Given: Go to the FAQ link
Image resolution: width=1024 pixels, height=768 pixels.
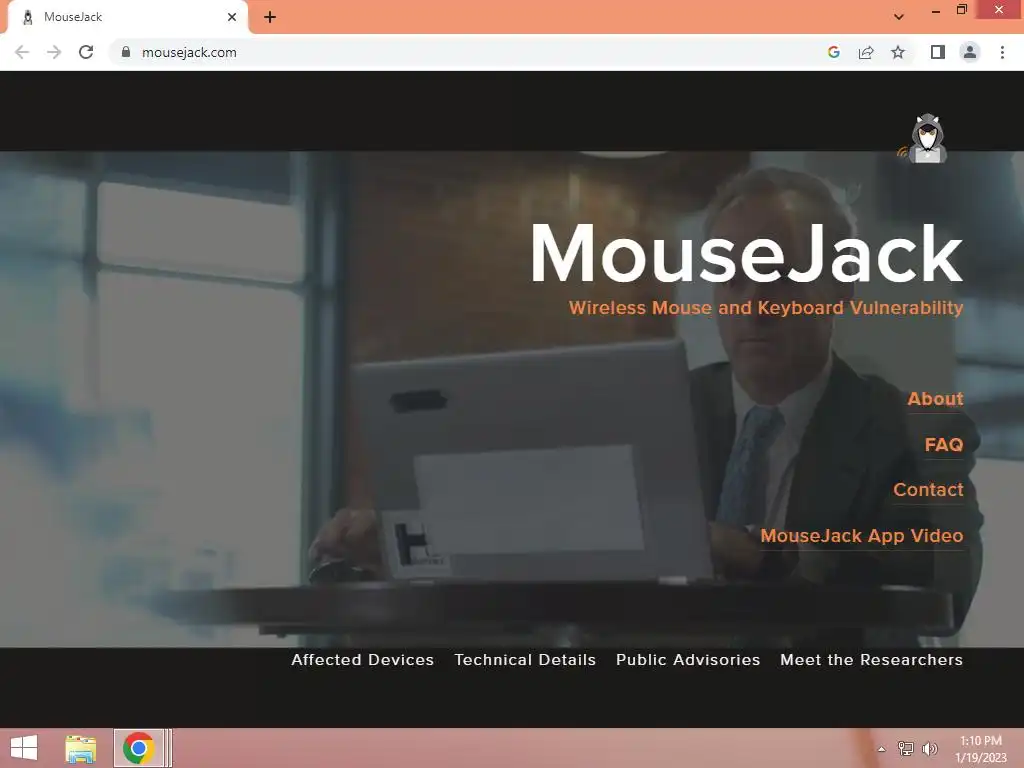Looking at the screenshot, I should click(944, 445).
